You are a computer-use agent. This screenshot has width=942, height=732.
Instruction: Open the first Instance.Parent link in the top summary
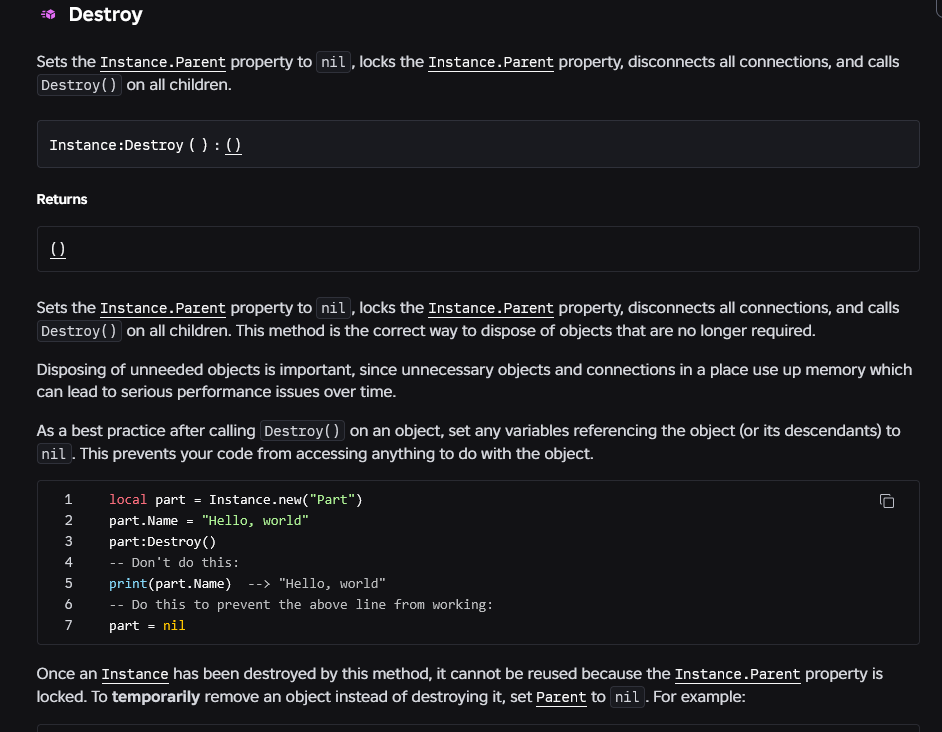click(x=163, y=62)
